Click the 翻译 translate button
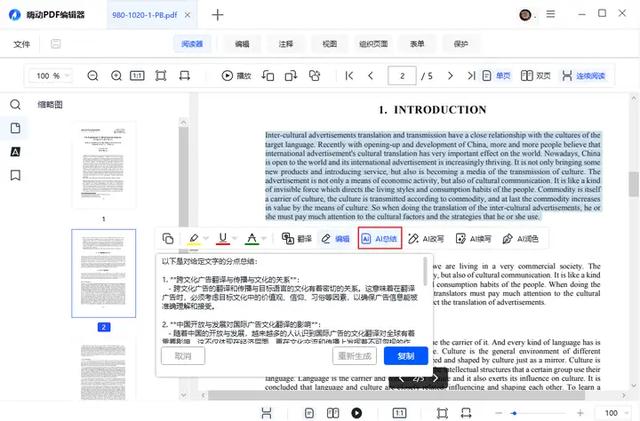Image resolution: width=640 pixels, height=421 pixels. pyautogui.click(x=297, y=238)
